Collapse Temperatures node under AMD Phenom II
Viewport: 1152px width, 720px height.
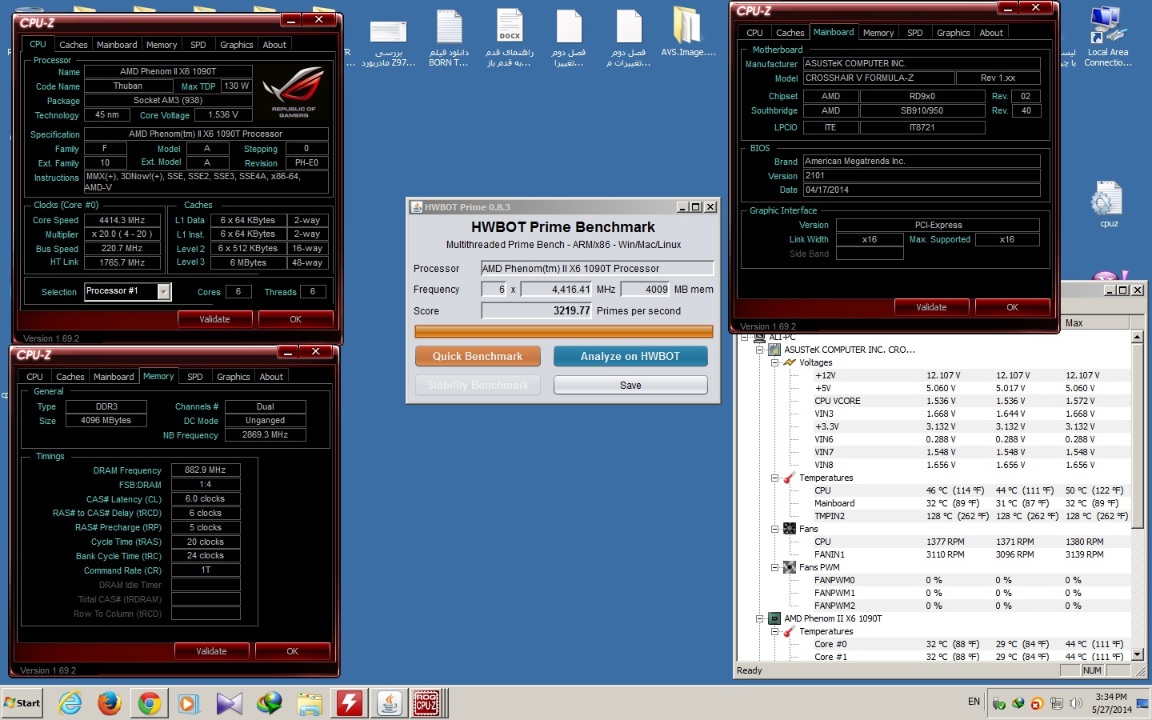[x=774, y=631]
